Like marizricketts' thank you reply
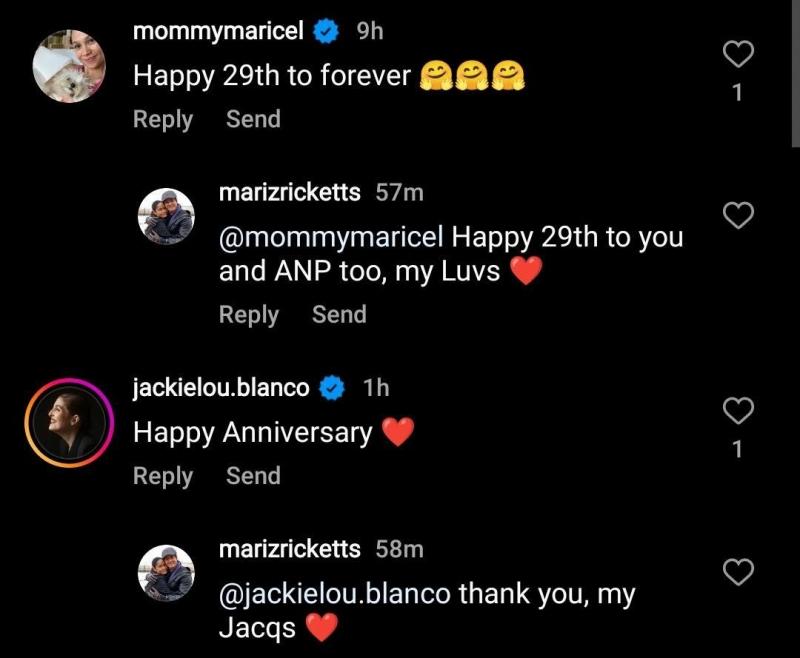This screenshot has height=658, width=800. [737, 571]
